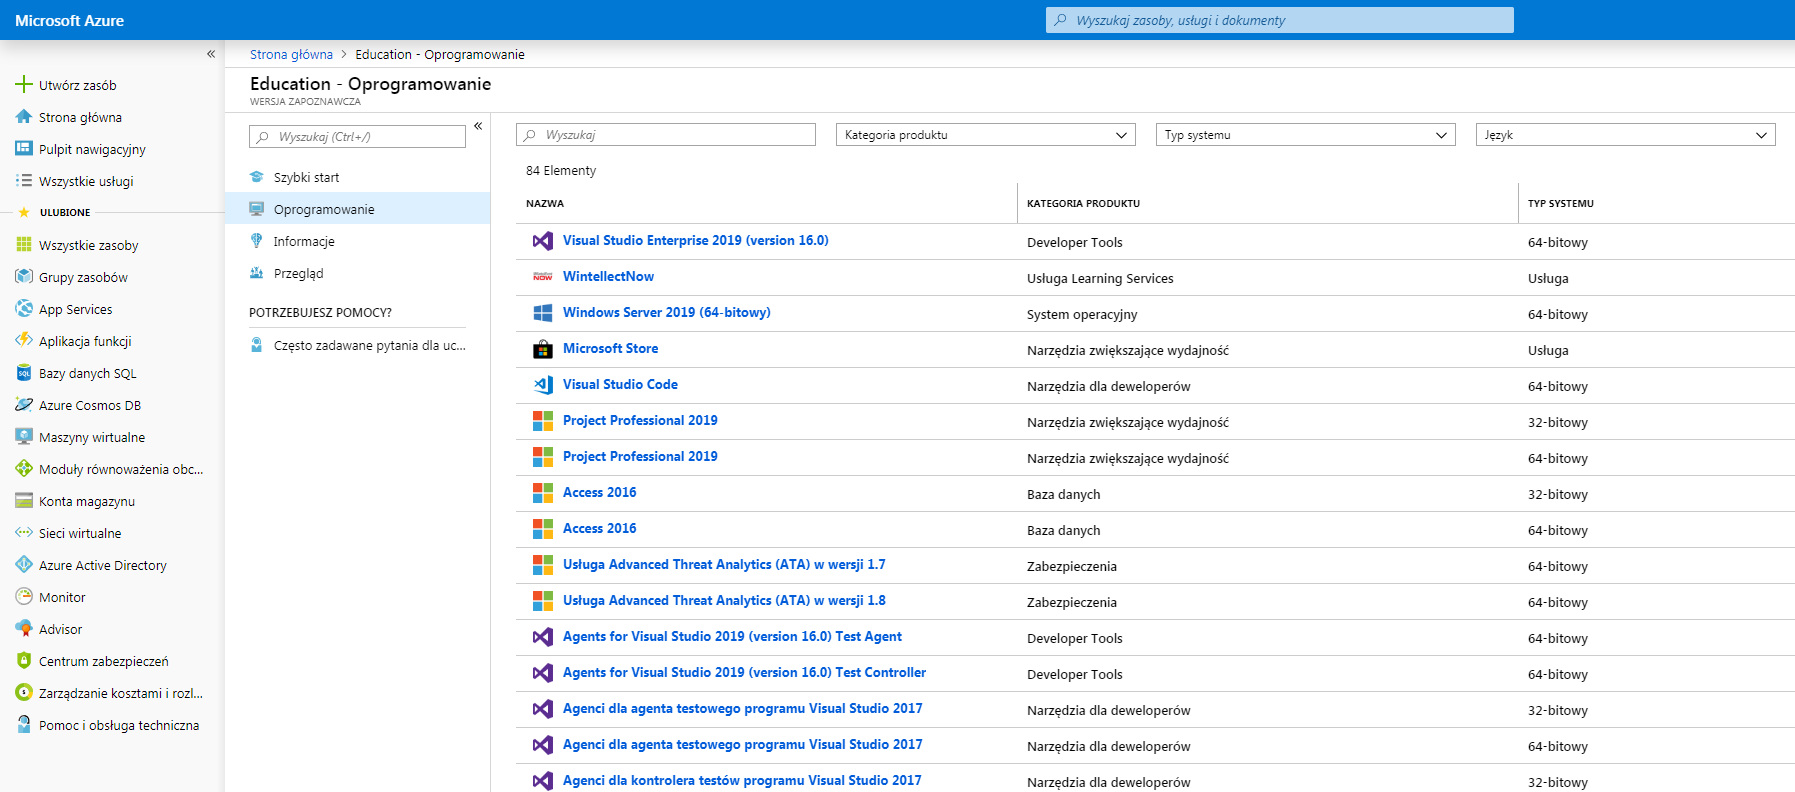
Task: Click the Strona główna home icon in sidebar
Action: click(x=24, y=117)
